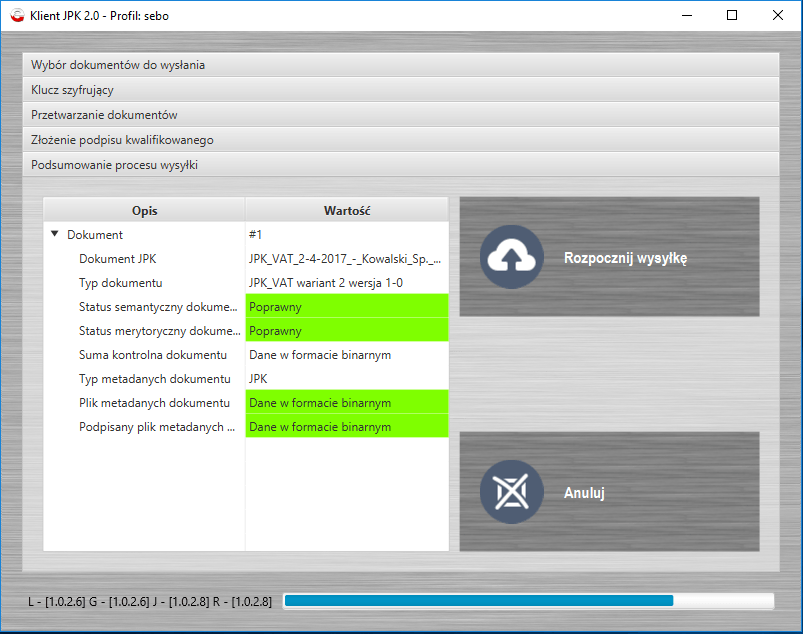Select the Podsumowanie procesu wysyłki header
The image size is (803, 634).
tap(400, 165)
